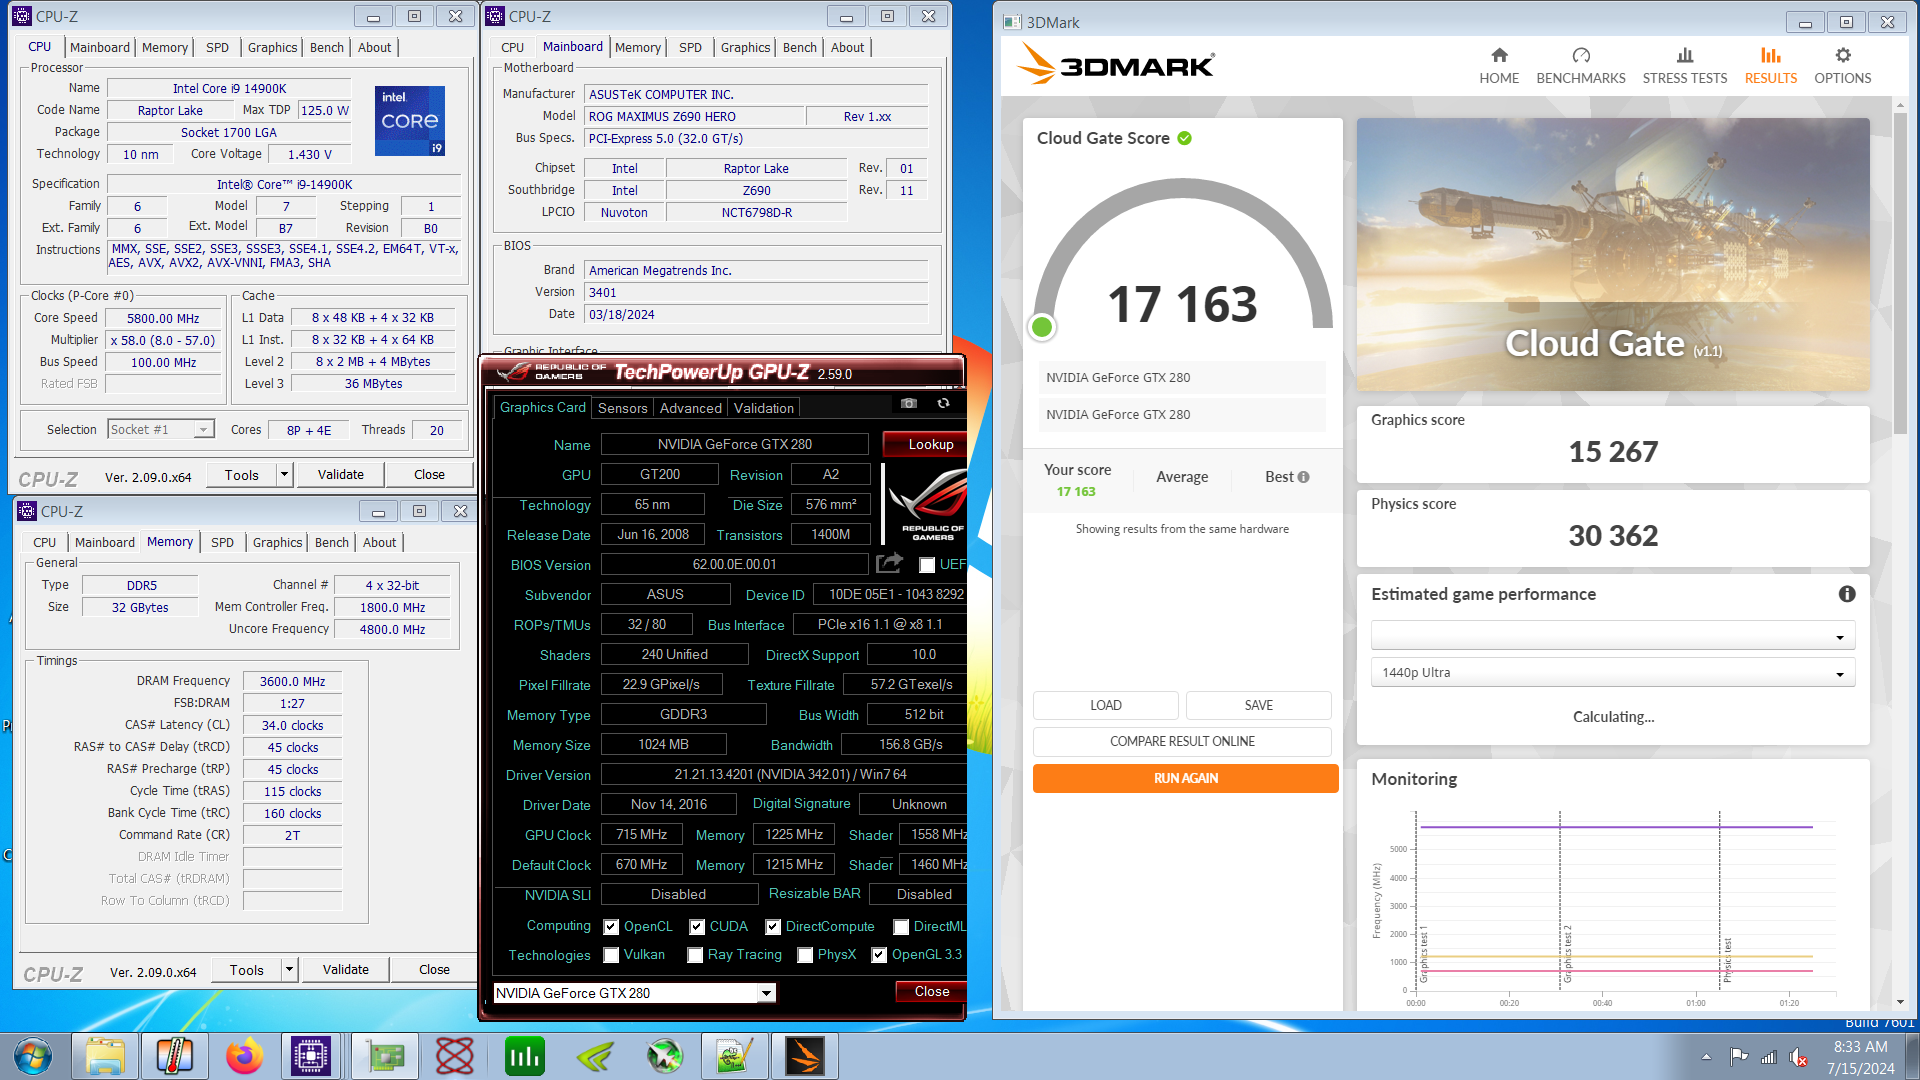Click the GPU-Z screenshot camera icon

click(x=908, y=403)
